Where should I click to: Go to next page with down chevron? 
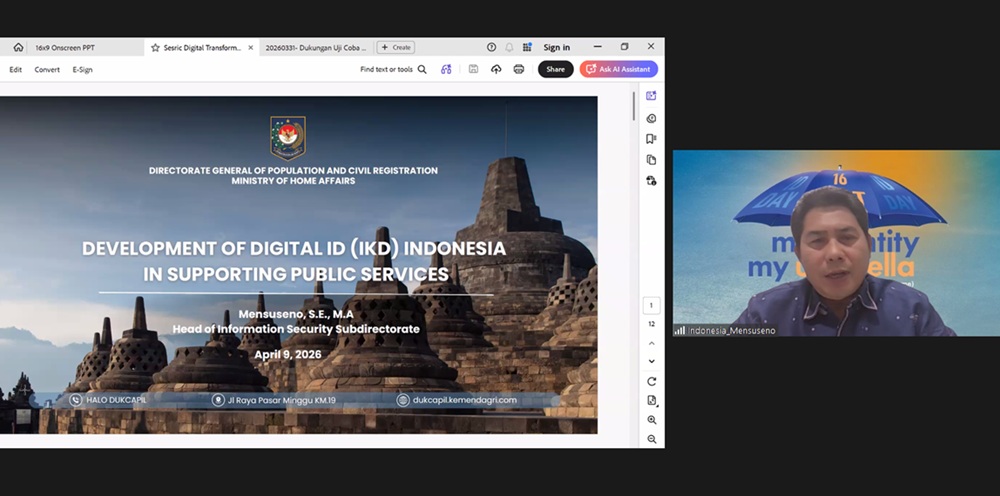(x=652, y=361)
